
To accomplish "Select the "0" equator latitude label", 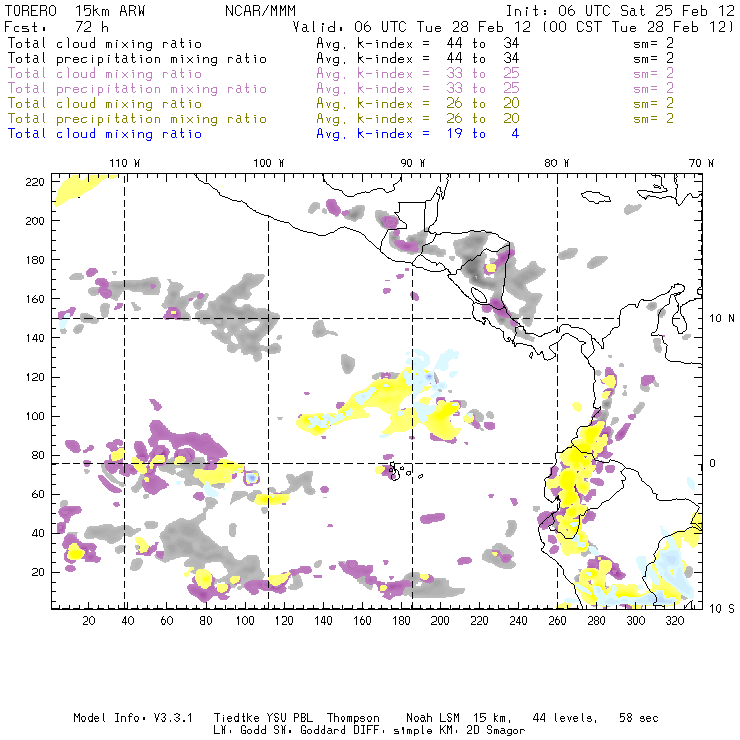I will click(713, 463).
